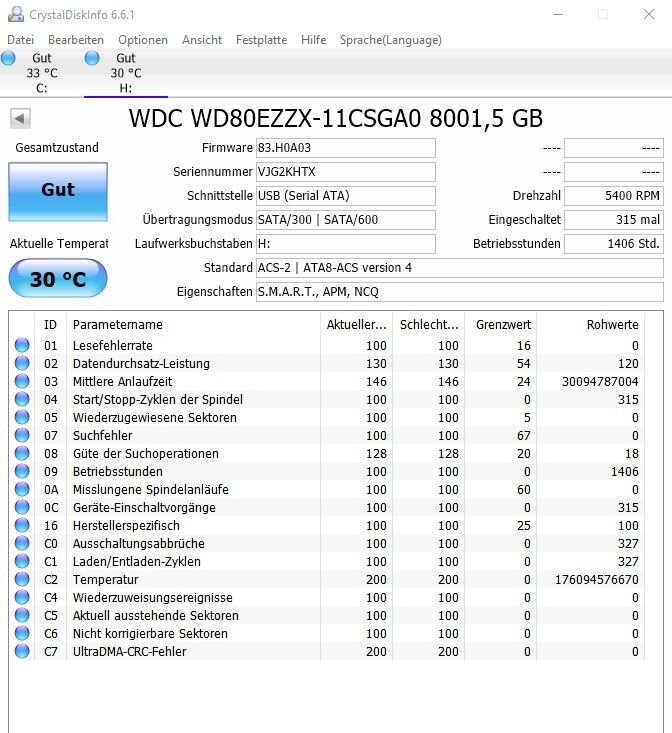The height and width of the screenshot is (733, 672).
Task: Click the Laufwerksbuchstaben field showing H:
Action: pyautogui.click(x=346, y=244)
